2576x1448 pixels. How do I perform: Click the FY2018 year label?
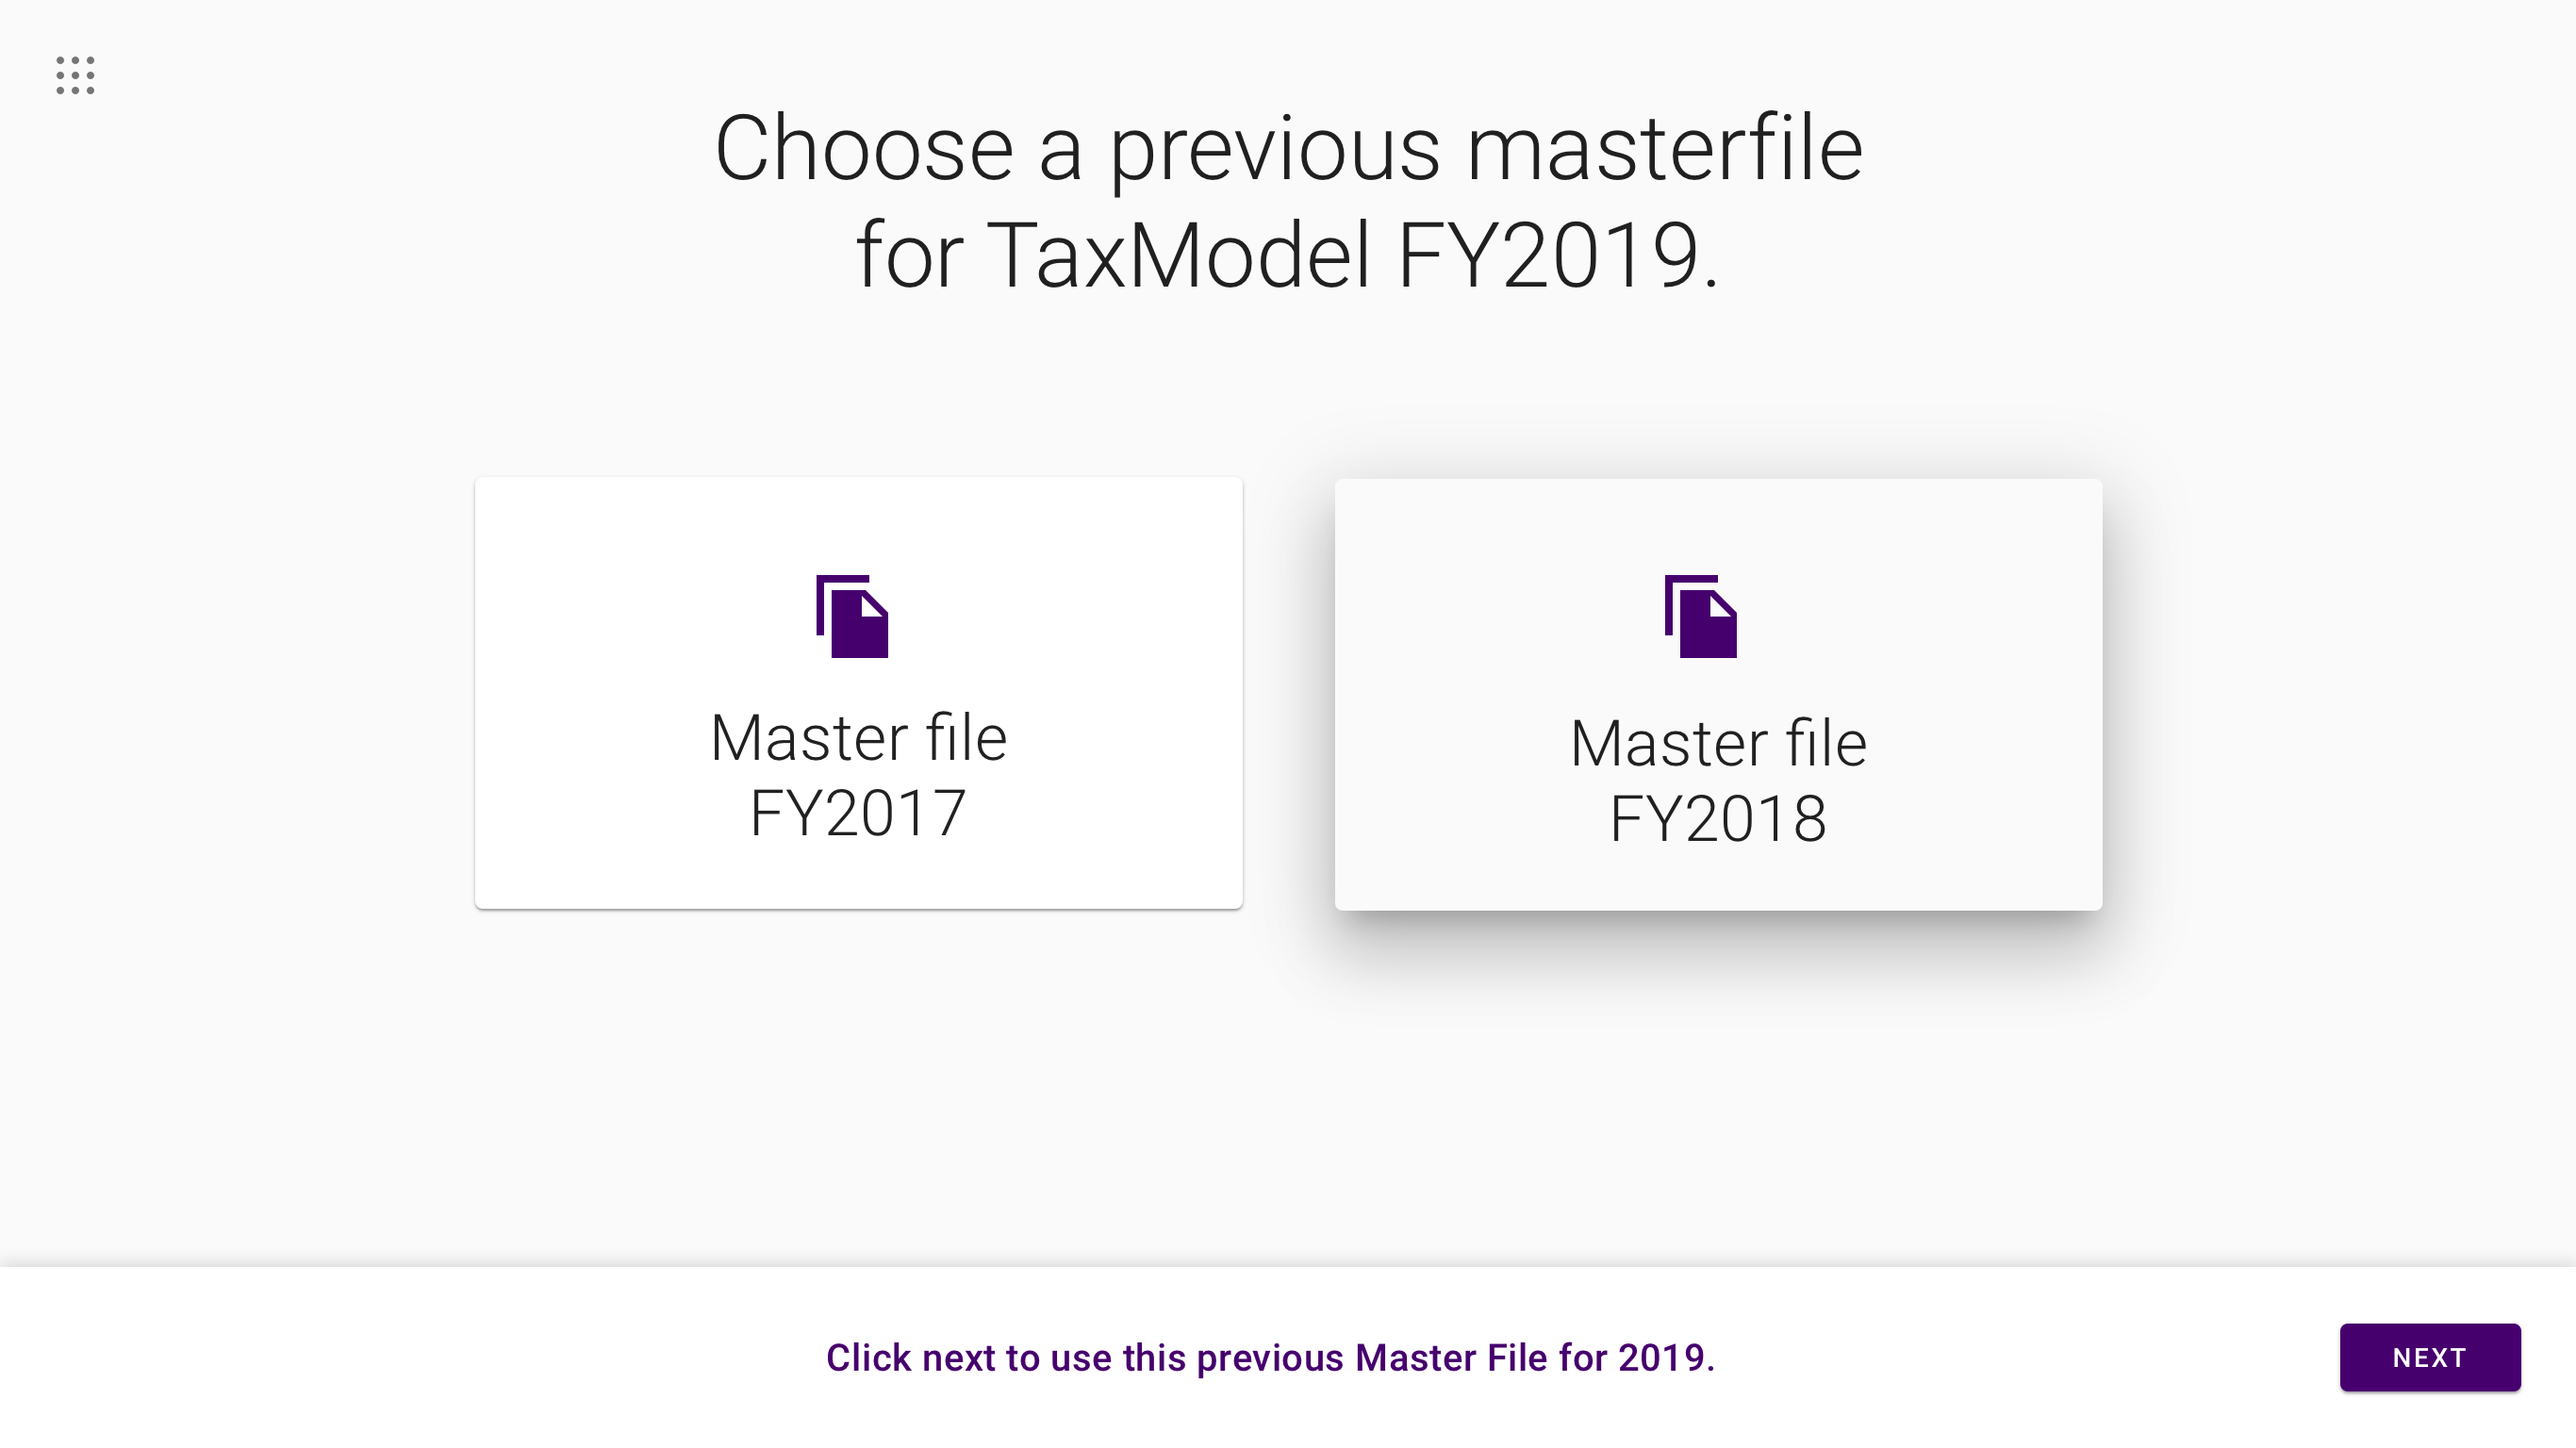pyautogui.click(x=1718, y=818)
